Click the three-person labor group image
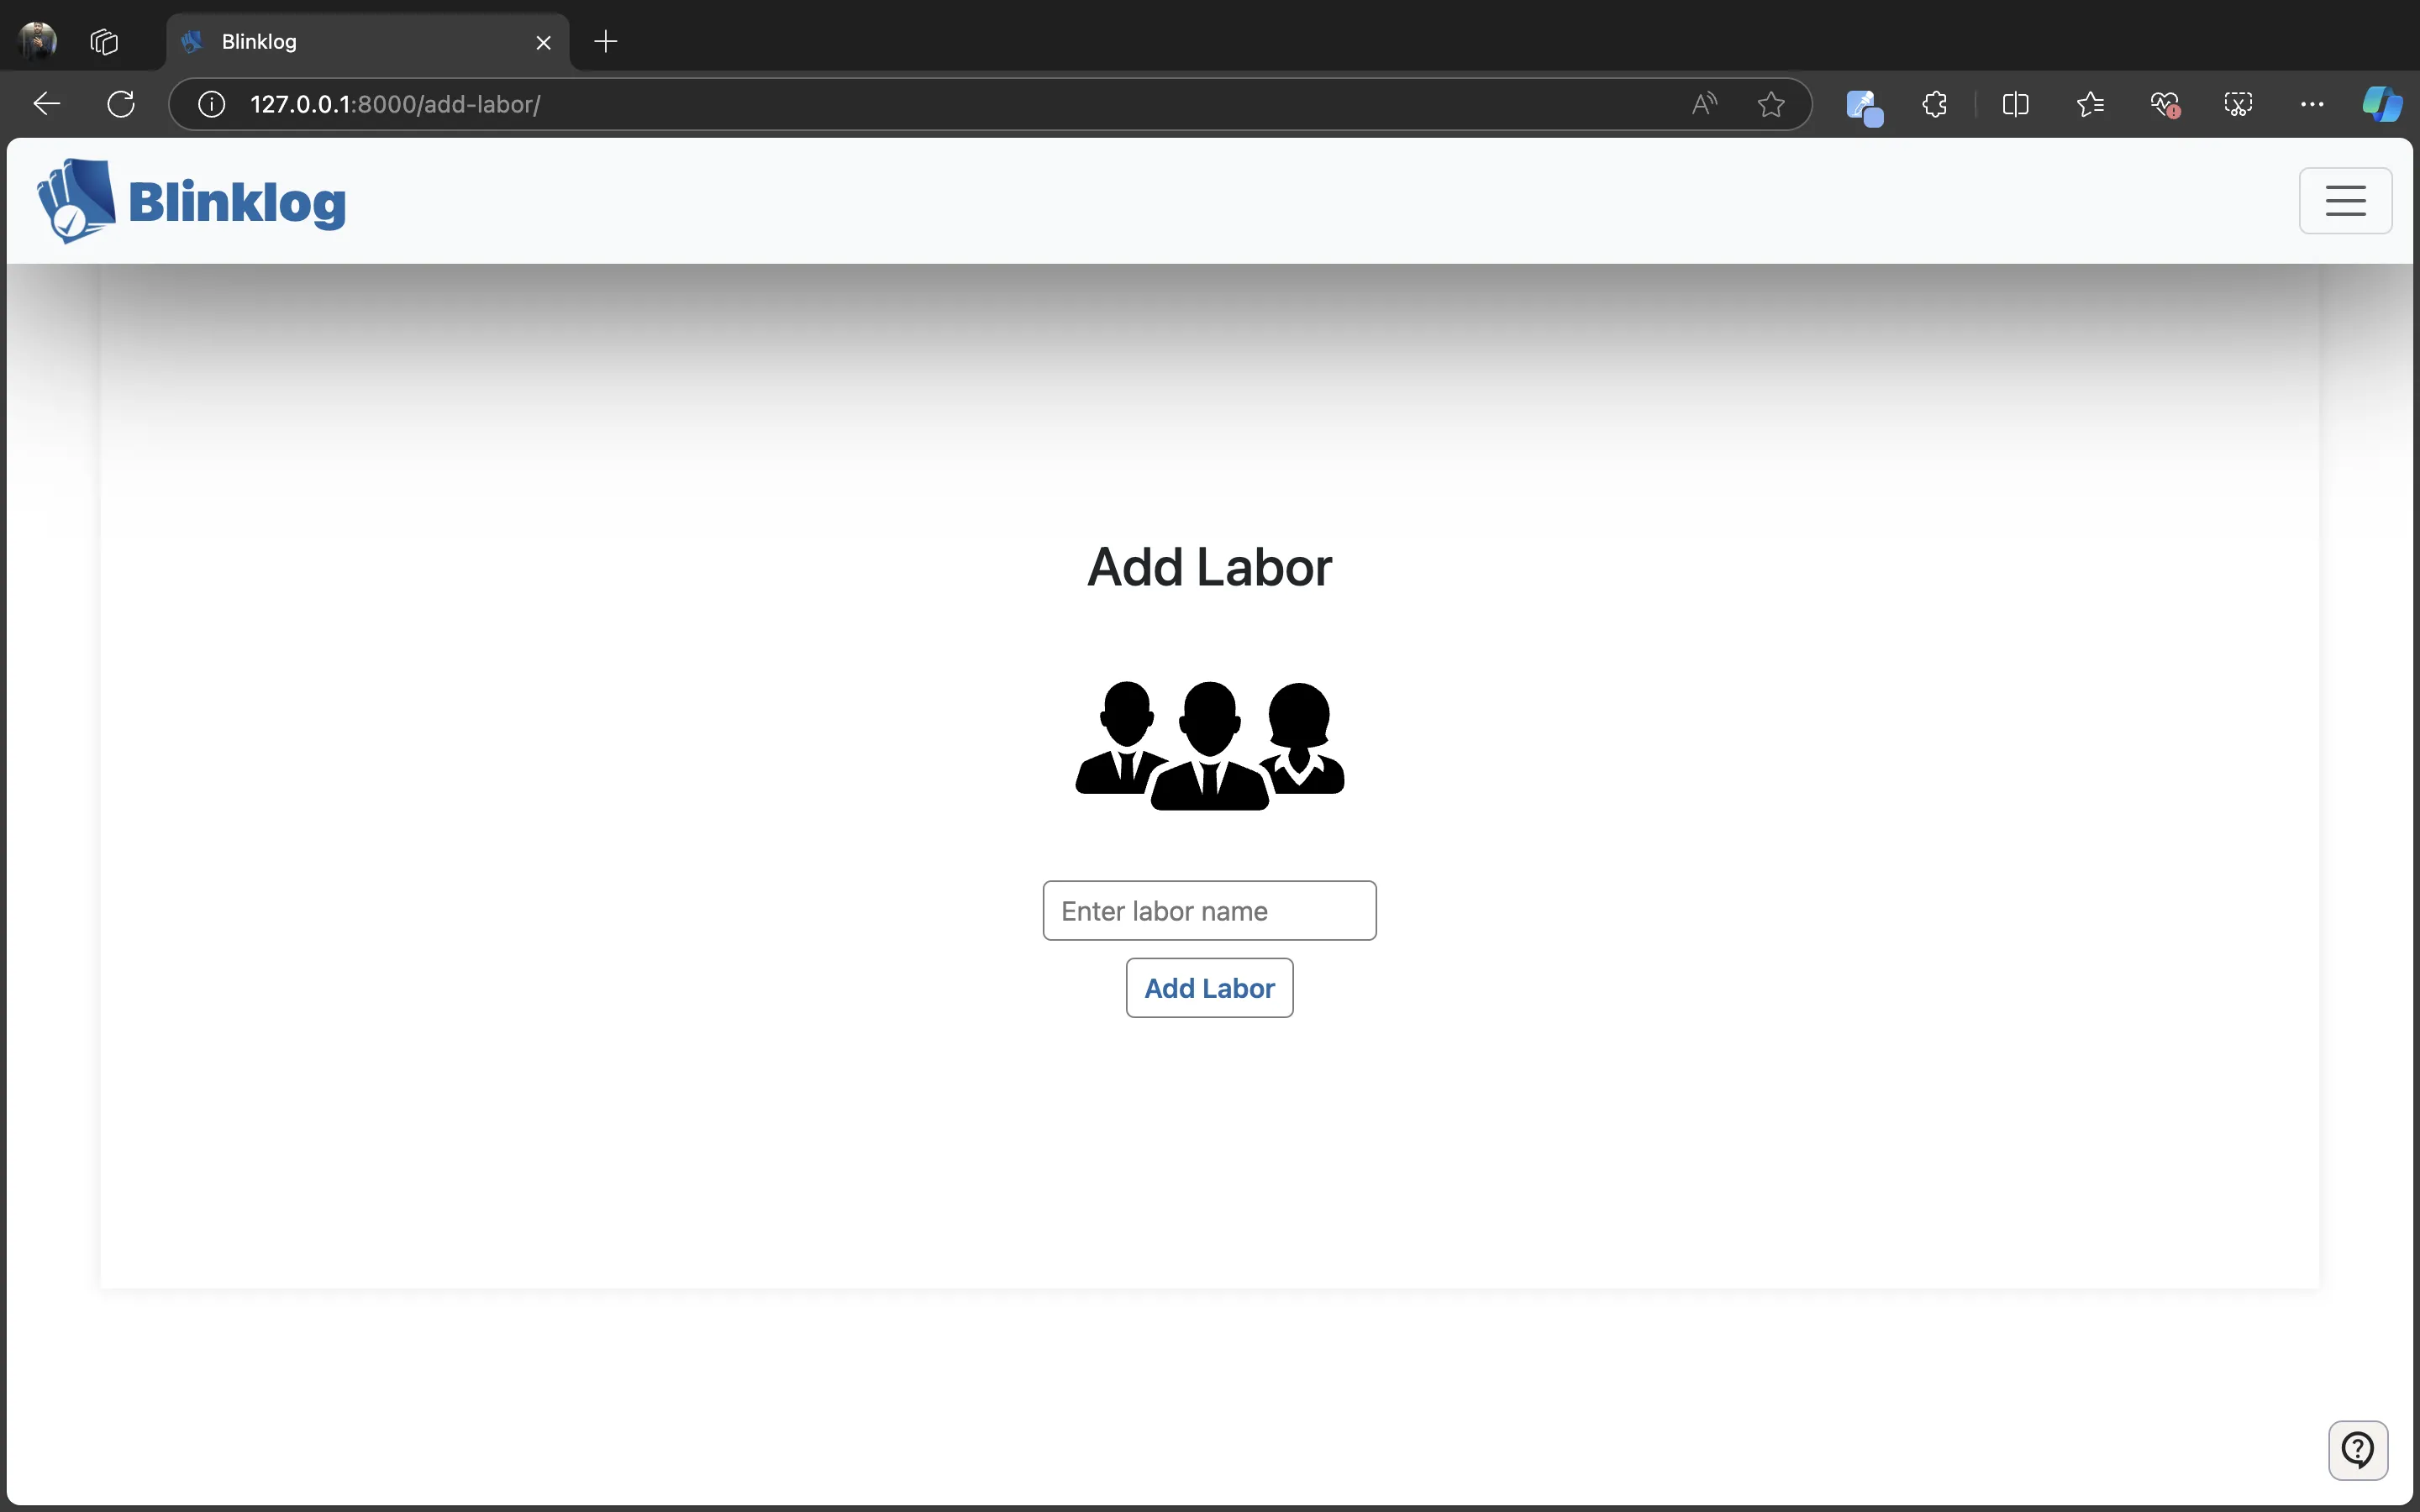The width and height of the screenshot is (2420, 1512). pos(1210,746)
